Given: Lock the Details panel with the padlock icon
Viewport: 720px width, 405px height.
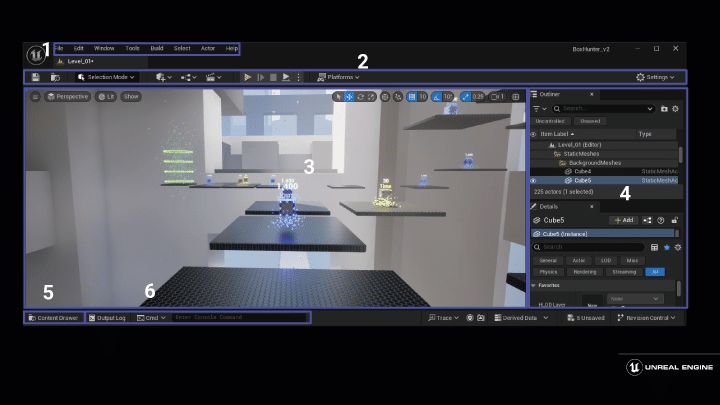Looking at the screenshot, I should point(674,220).
